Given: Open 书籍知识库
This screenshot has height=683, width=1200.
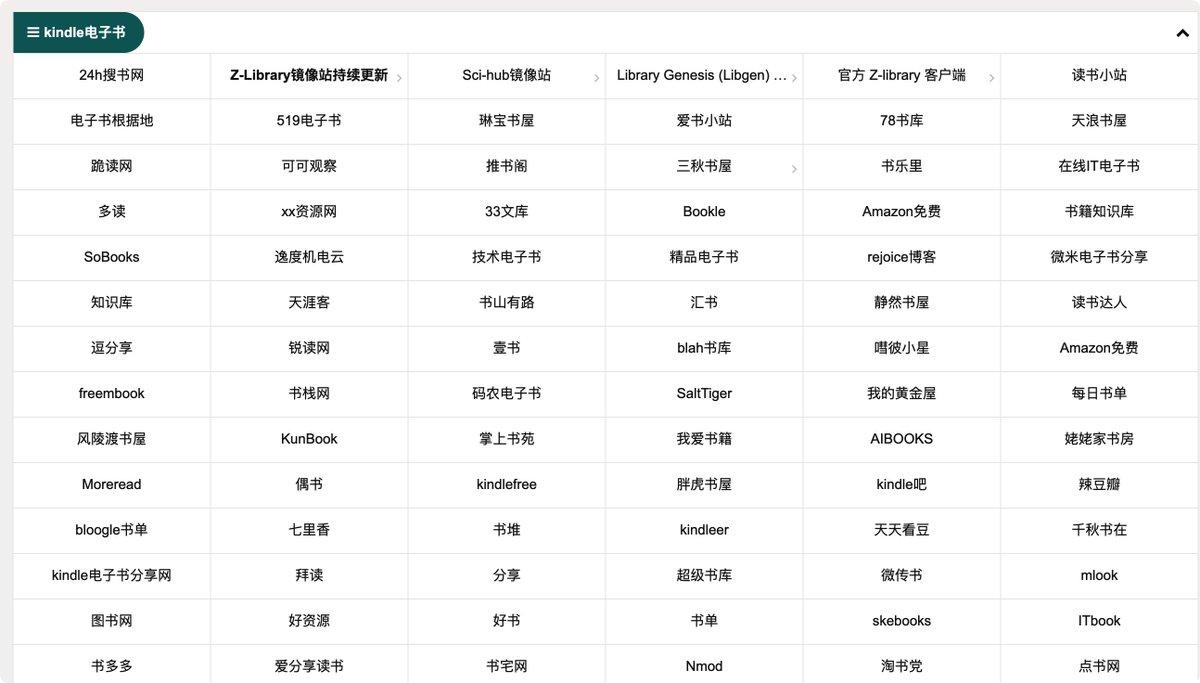Looking at the screenshot, I should [1099, 211].
